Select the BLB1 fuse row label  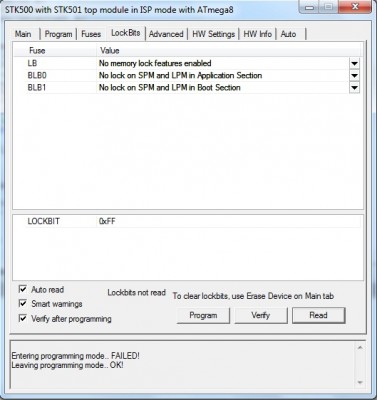pos(37,88)
